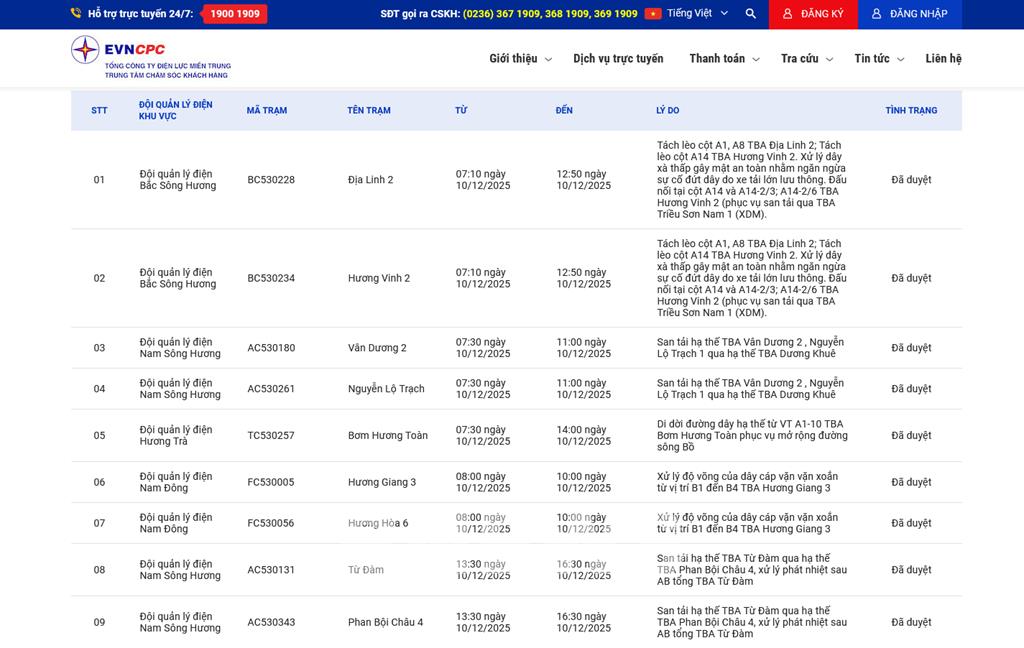Expand the Giới thiệu menu
Screen dimensions: 1024x648
520,59
